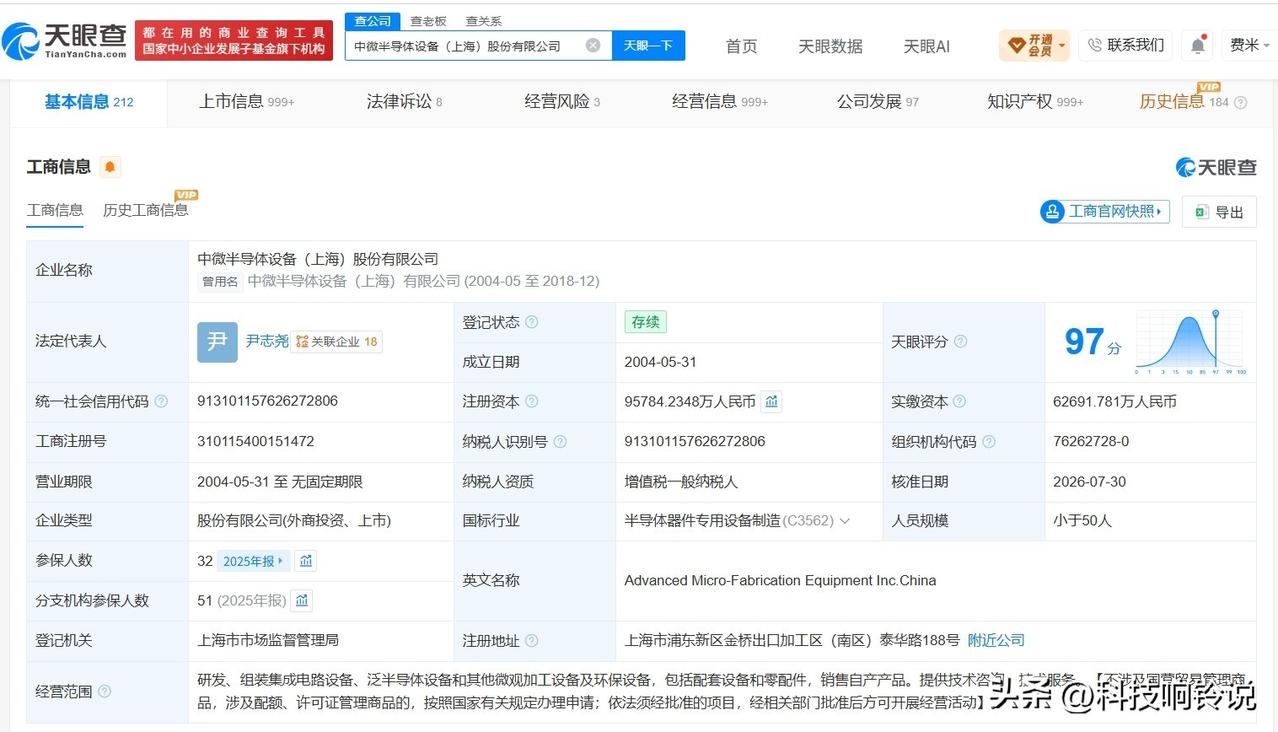Open the 尹志尧 person link
Screen dimensions: 1278x732
point(267,342)
